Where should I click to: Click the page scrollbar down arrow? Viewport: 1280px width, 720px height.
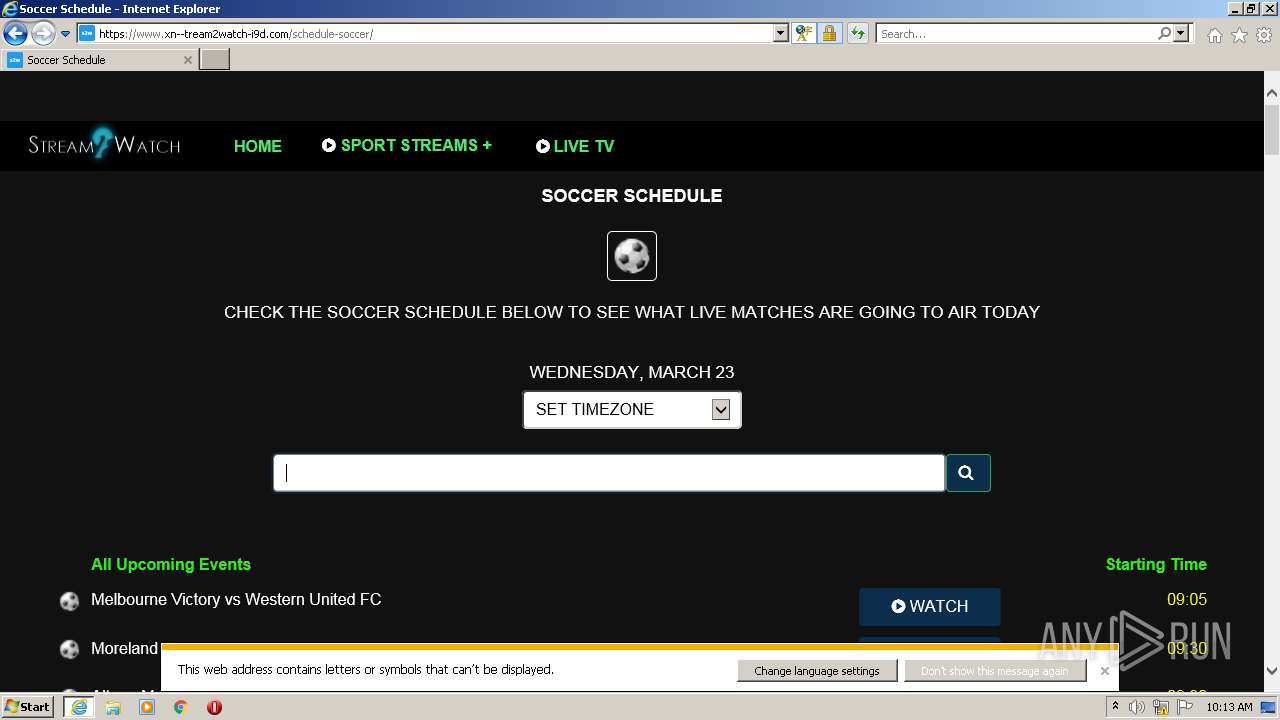[x=1271, y=671]
